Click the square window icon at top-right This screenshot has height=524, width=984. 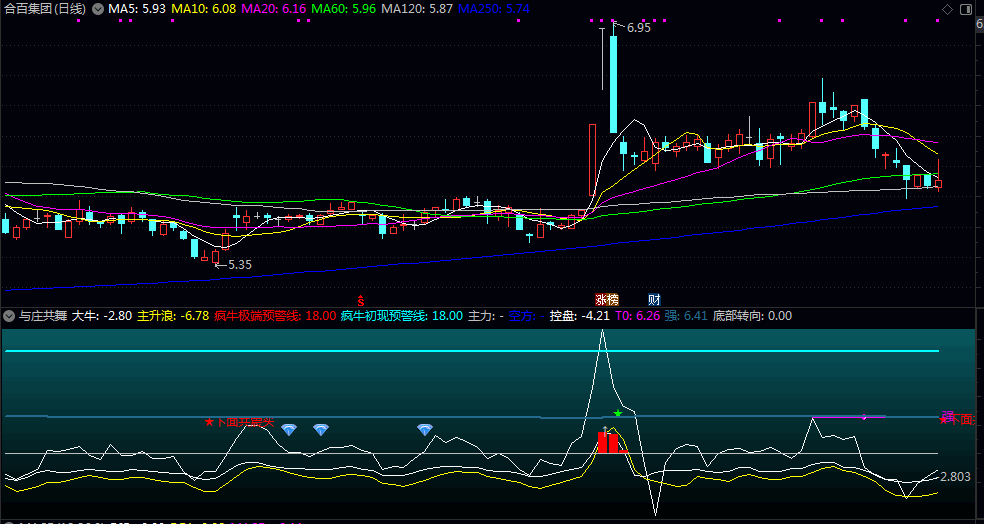click(x=968, y=9)
